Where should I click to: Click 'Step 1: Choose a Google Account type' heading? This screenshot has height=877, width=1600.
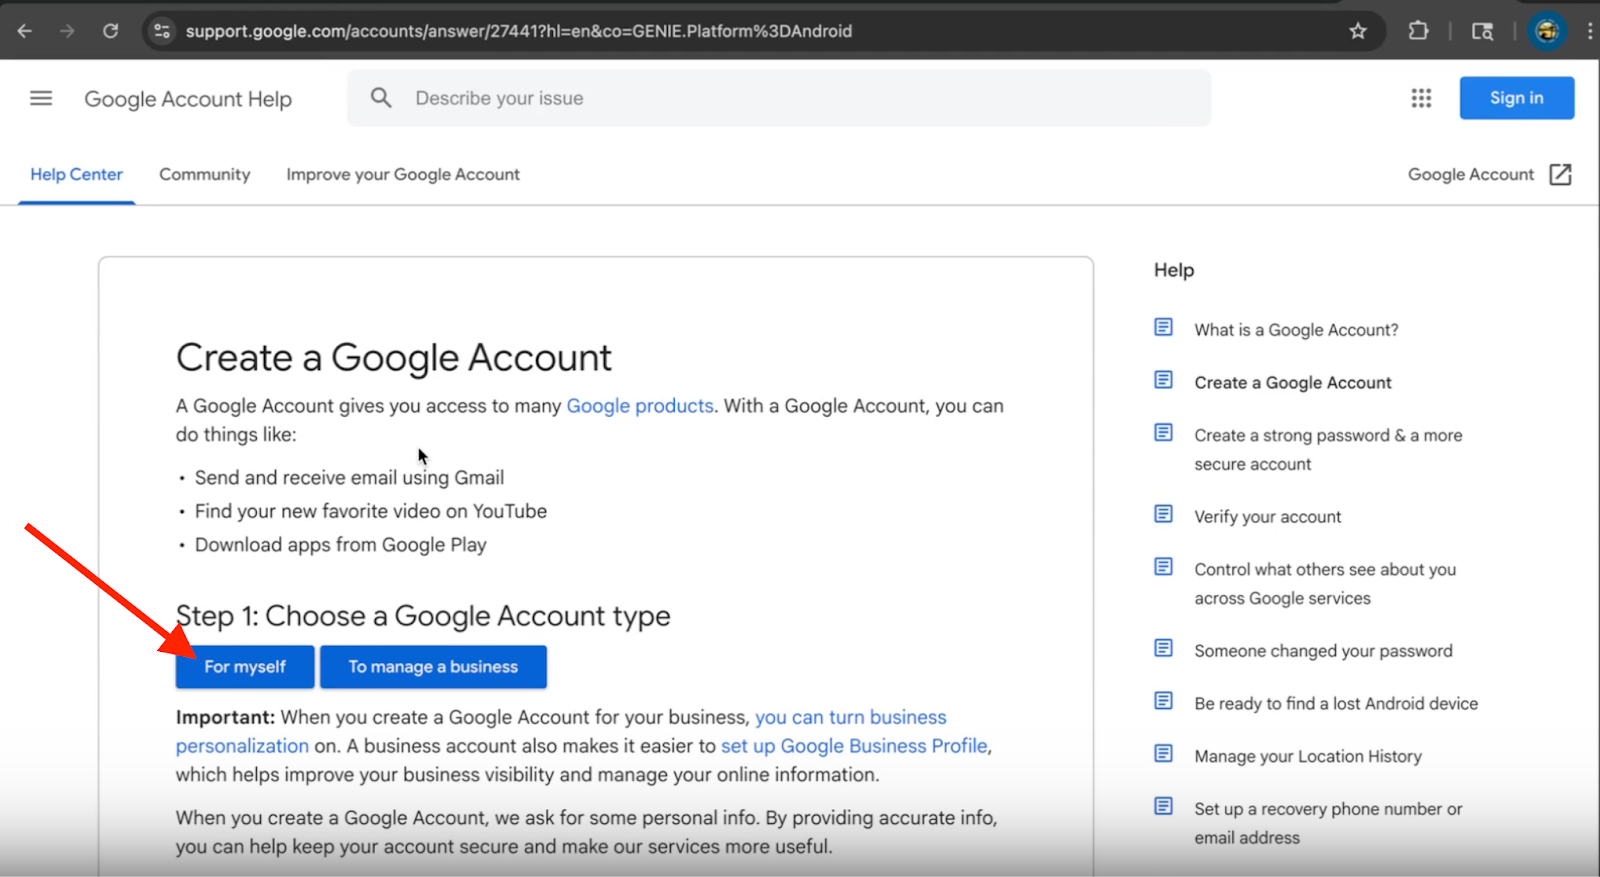click(x=423, y=616)
